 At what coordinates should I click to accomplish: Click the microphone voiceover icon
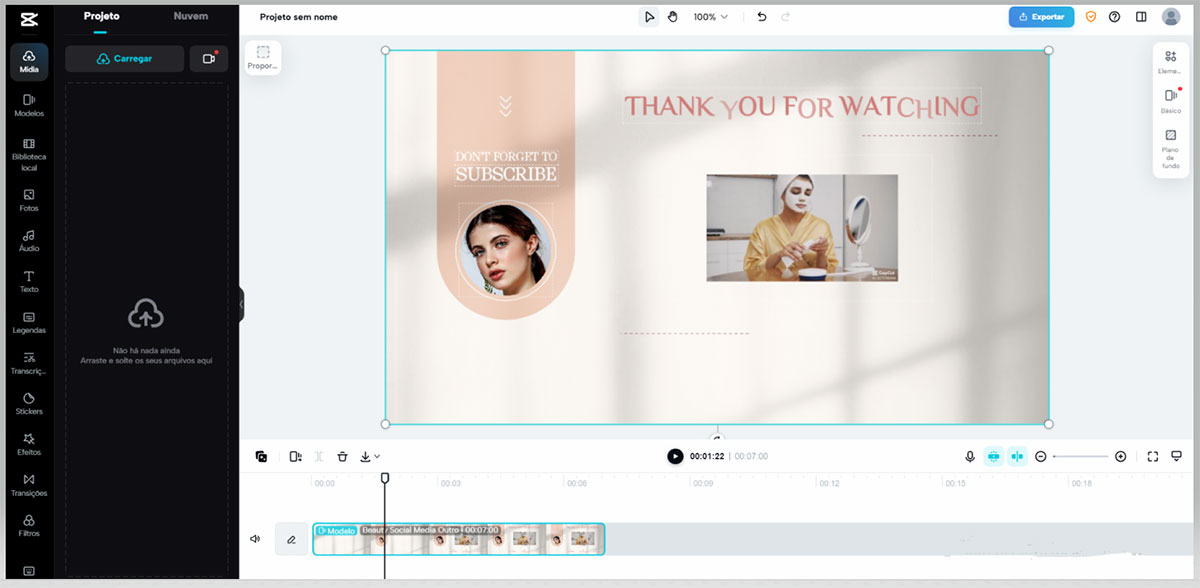click(x=969, y=456)
